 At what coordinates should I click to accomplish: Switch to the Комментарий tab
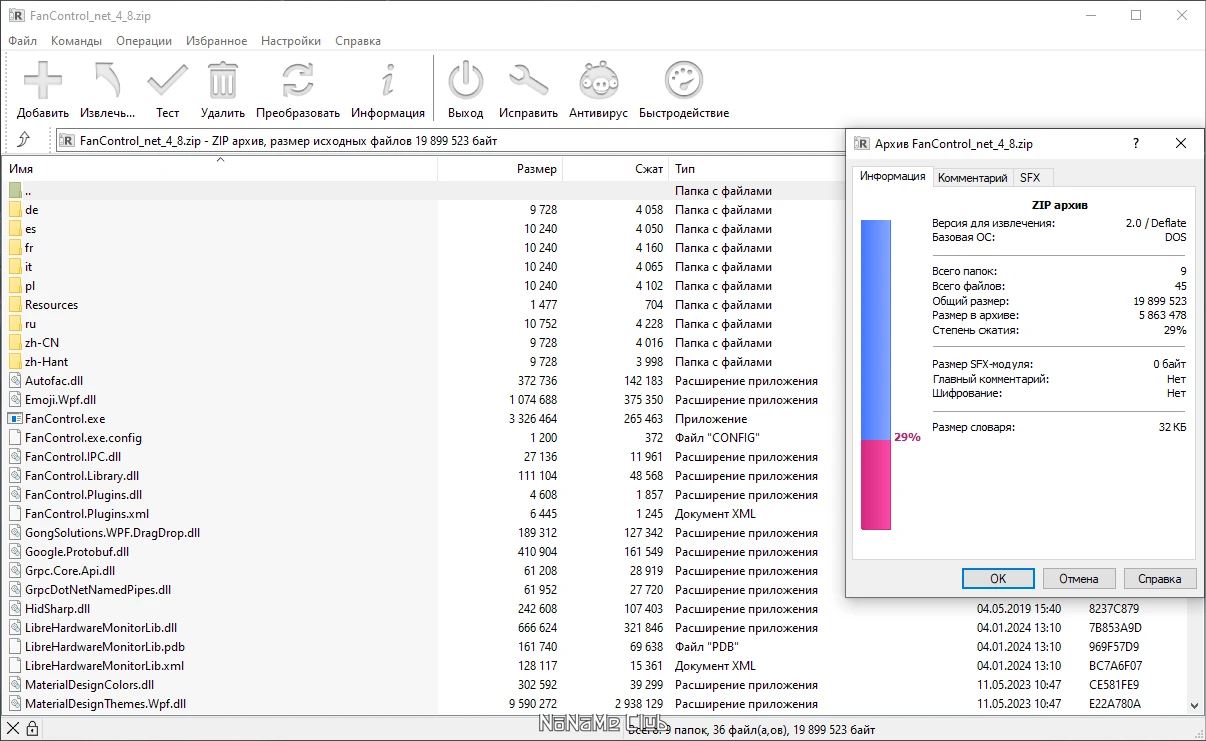(970, 177)
